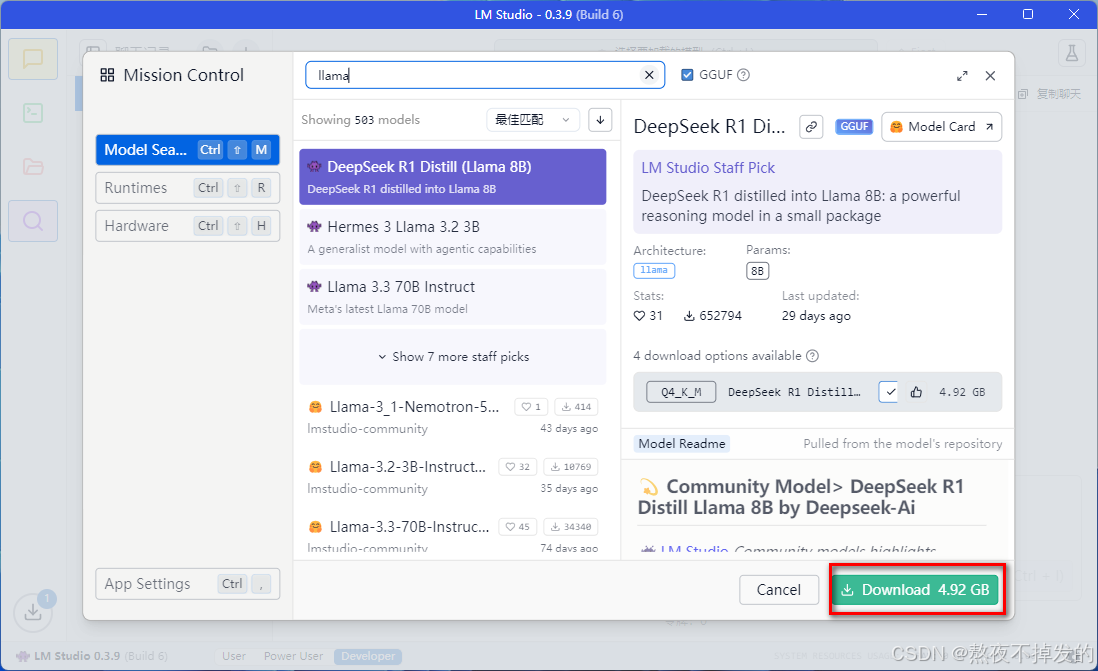Open the Hardware tab
The width and height of the screenshot is (1098, 671).
pyautogui.click(x=188, y=226)
